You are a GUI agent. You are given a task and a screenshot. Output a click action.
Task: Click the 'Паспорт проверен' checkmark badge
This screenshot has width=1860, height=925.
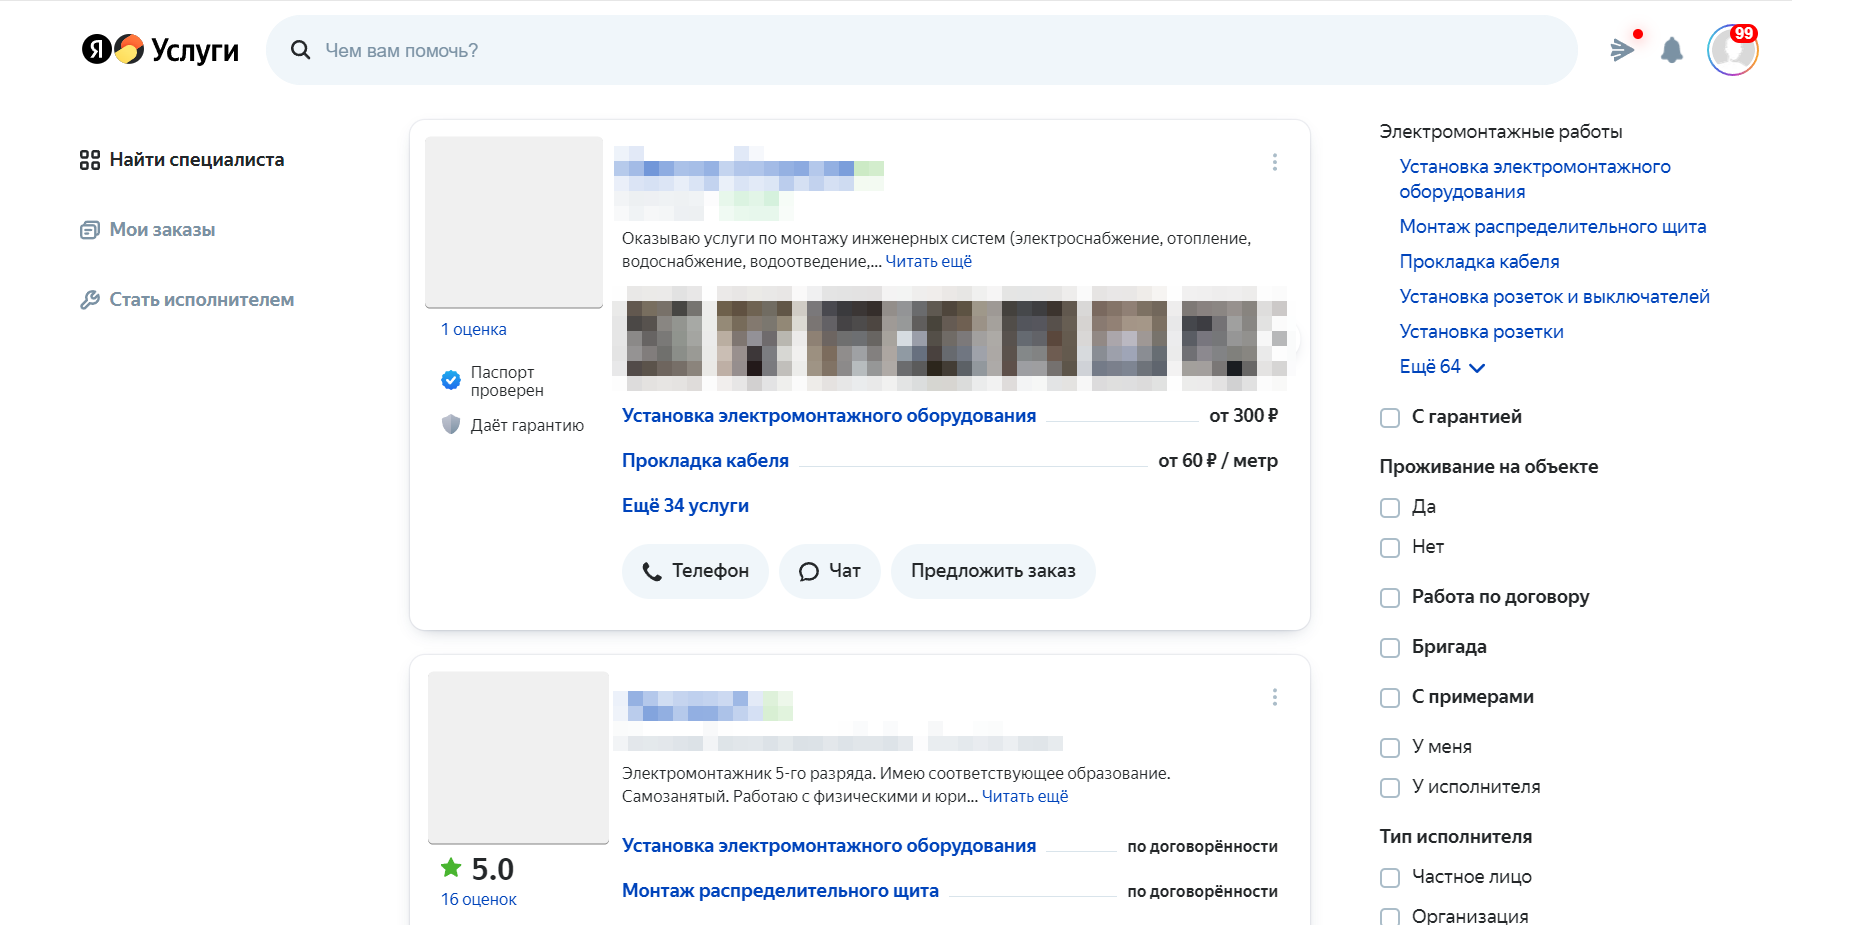point(451,380)
